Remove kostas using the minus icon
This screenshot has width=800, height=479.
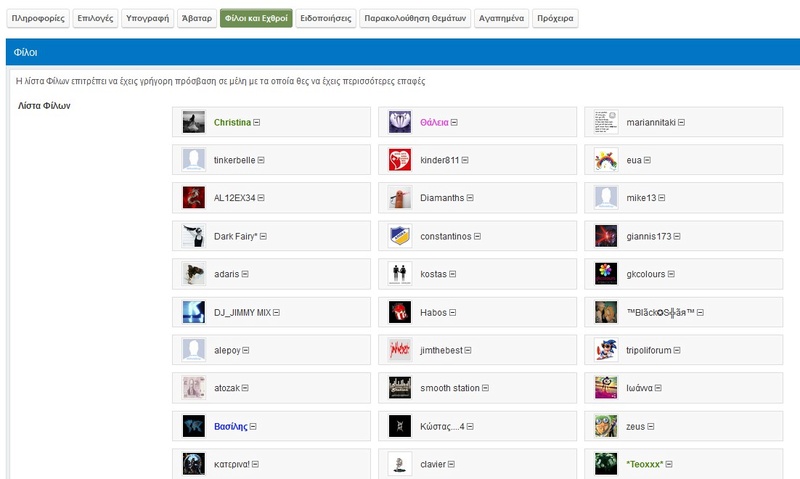tap(453, 274)
